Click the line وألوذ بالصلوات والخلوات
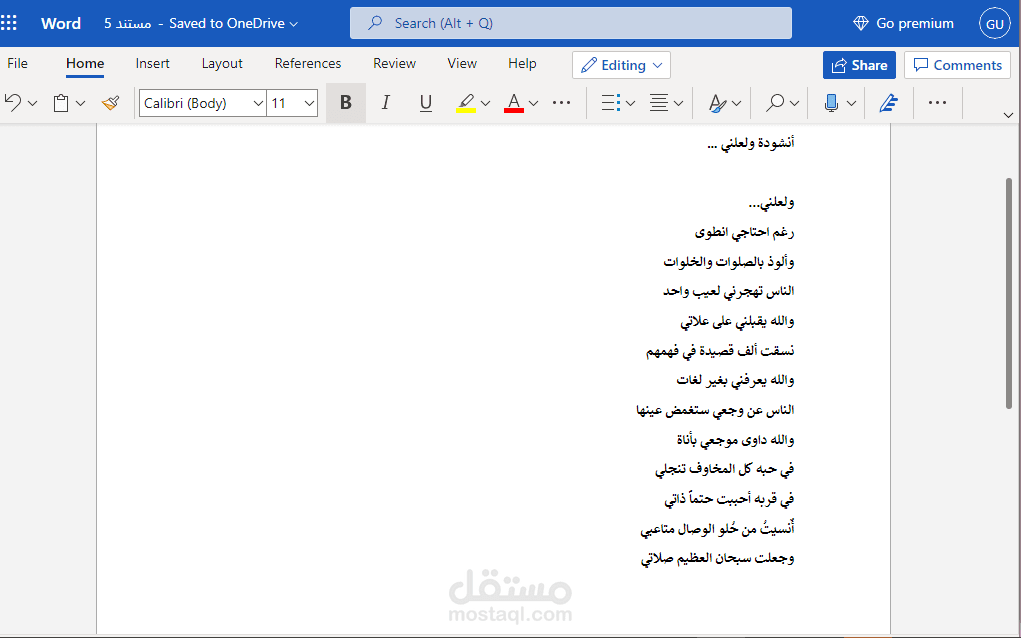This screenshot has width=1021, height=638. (x=729, y=262)
